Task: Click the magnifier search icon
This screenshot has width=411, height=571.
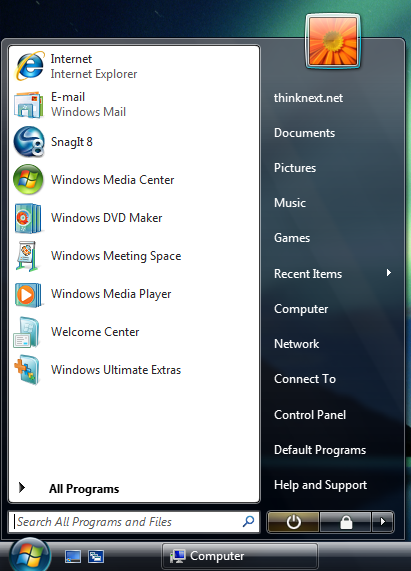Action: [248, 521]
